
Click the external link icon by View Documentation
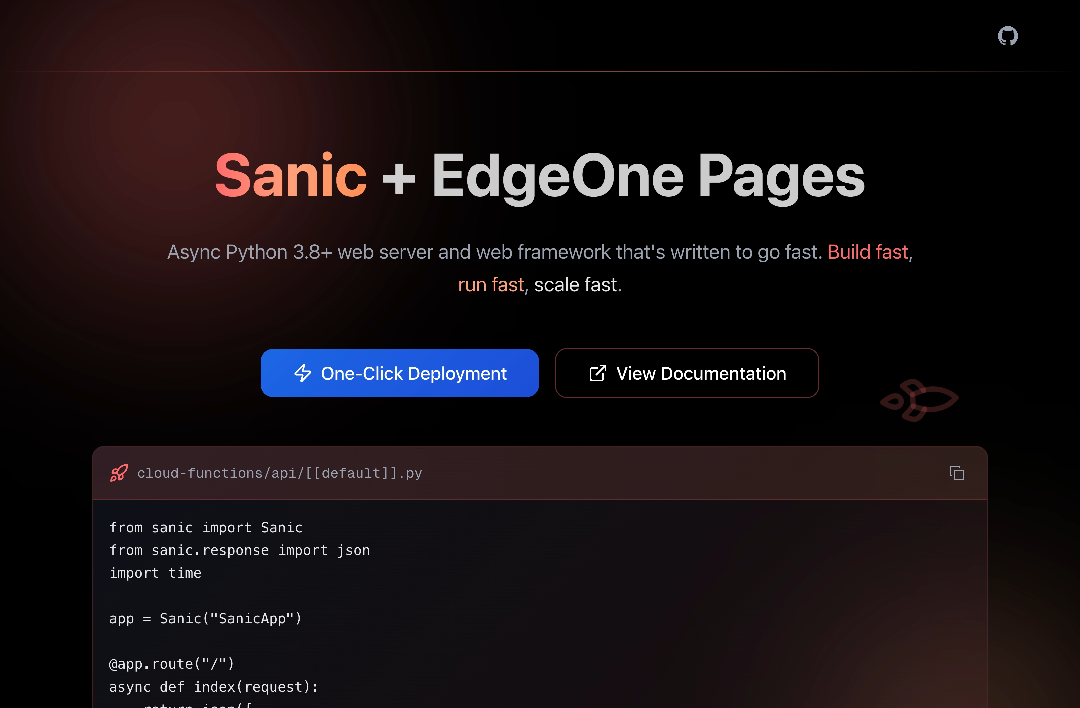point(598,373)
